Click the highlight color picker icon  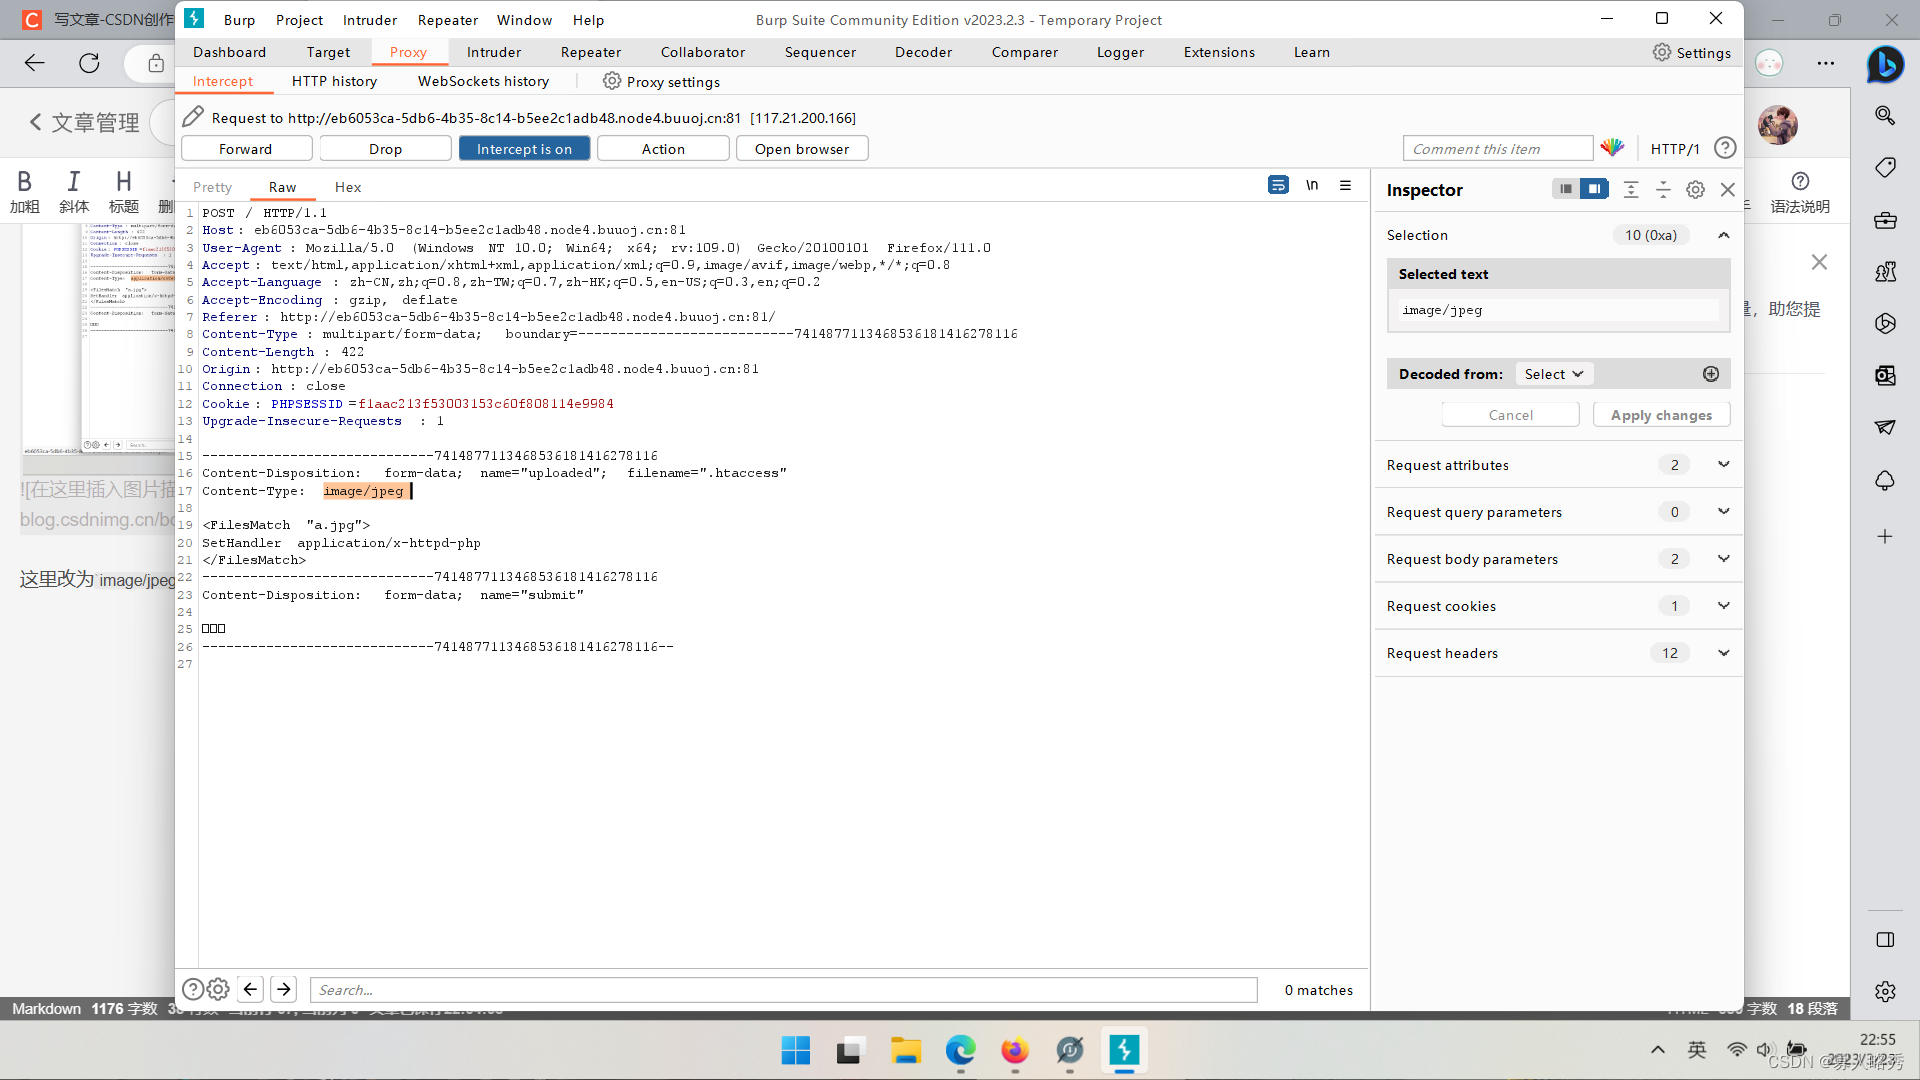[x=1612, y=148]
